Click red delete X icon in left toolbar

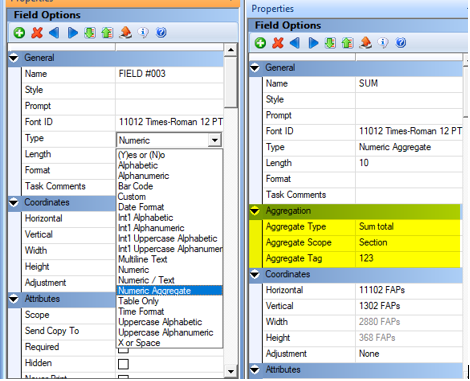37,33
